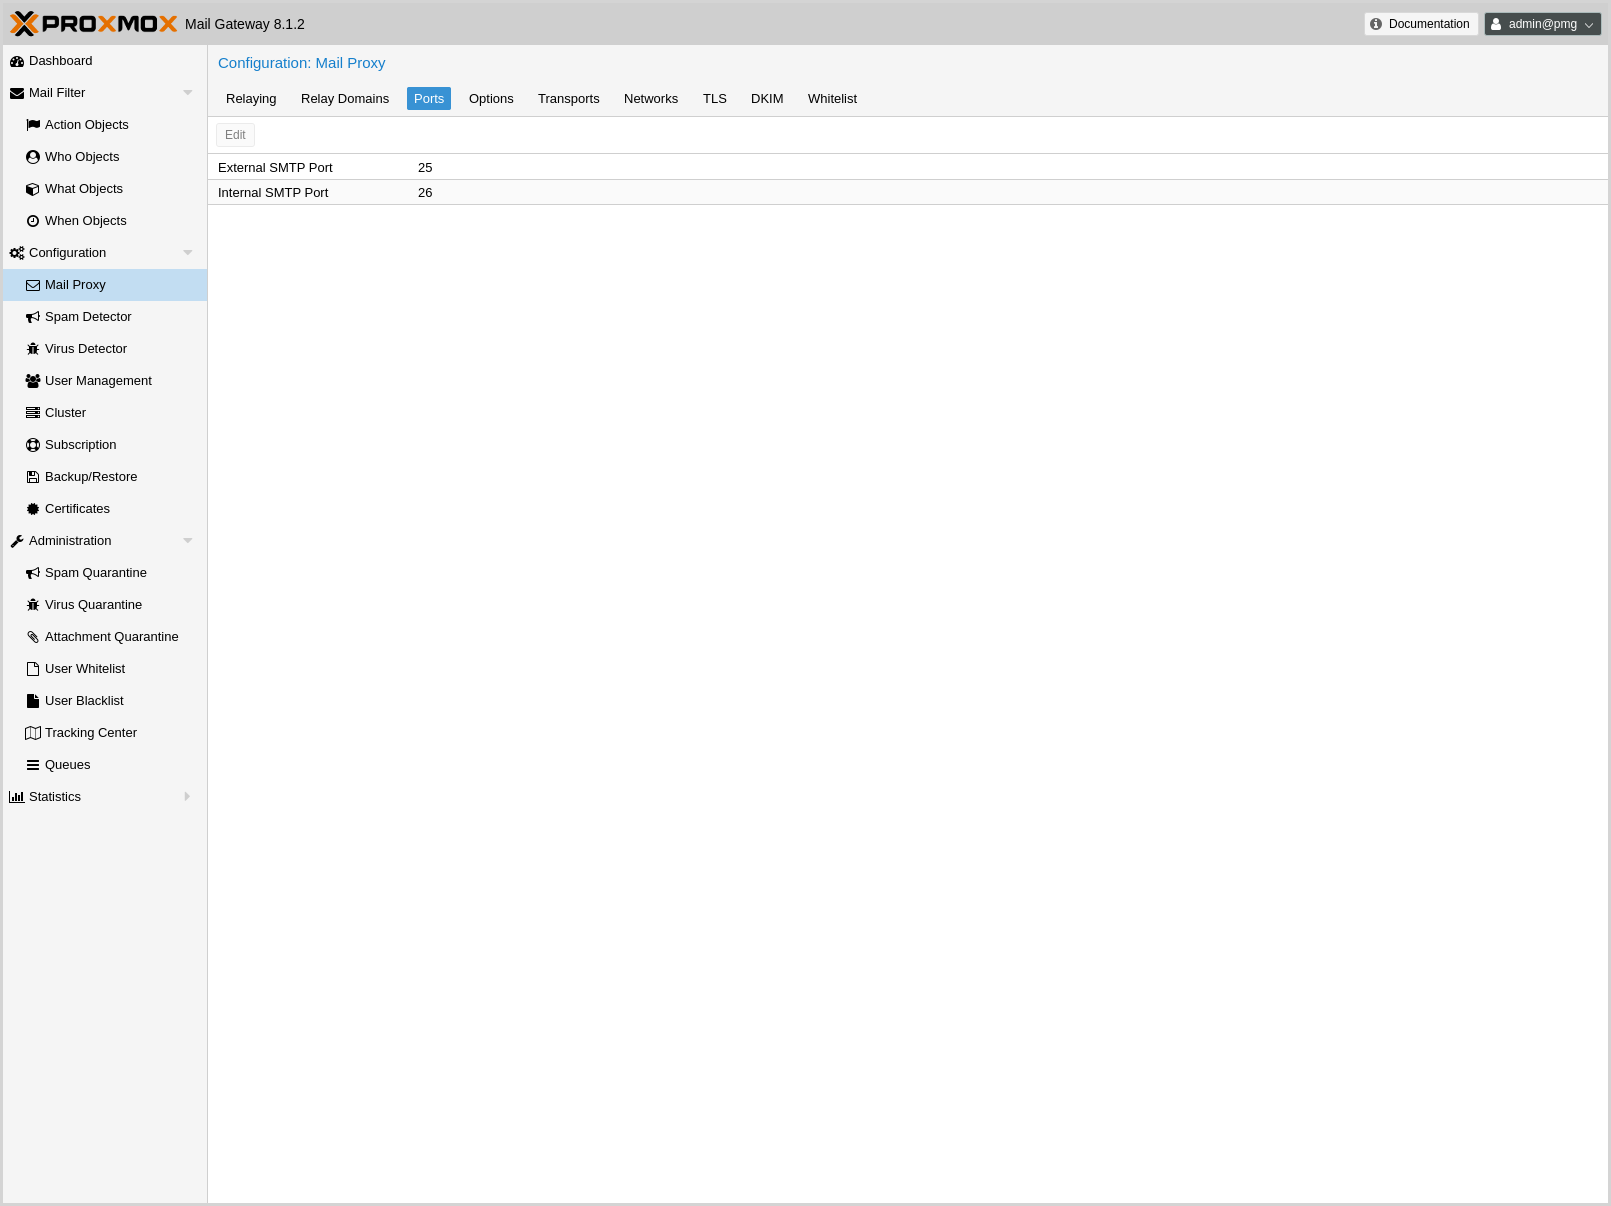The width and height of the screenshot is (1611, 1206).
Task: Click the Documentation button
Action: click(x=1420, y=24)
